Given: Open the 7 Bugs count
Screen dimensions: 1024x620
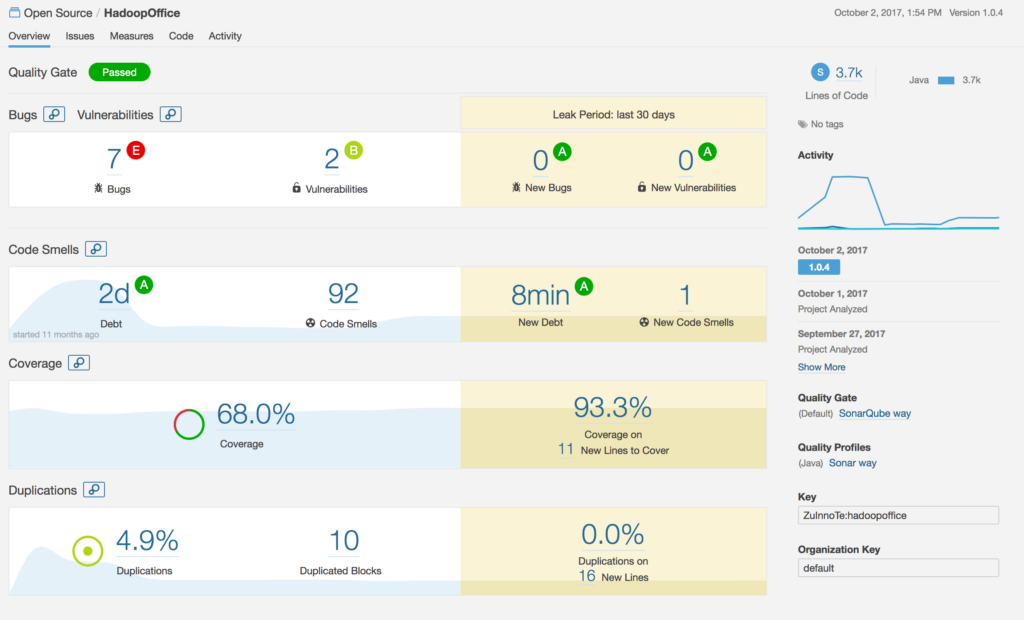Looking at the screenshot, I should (114, 159).
